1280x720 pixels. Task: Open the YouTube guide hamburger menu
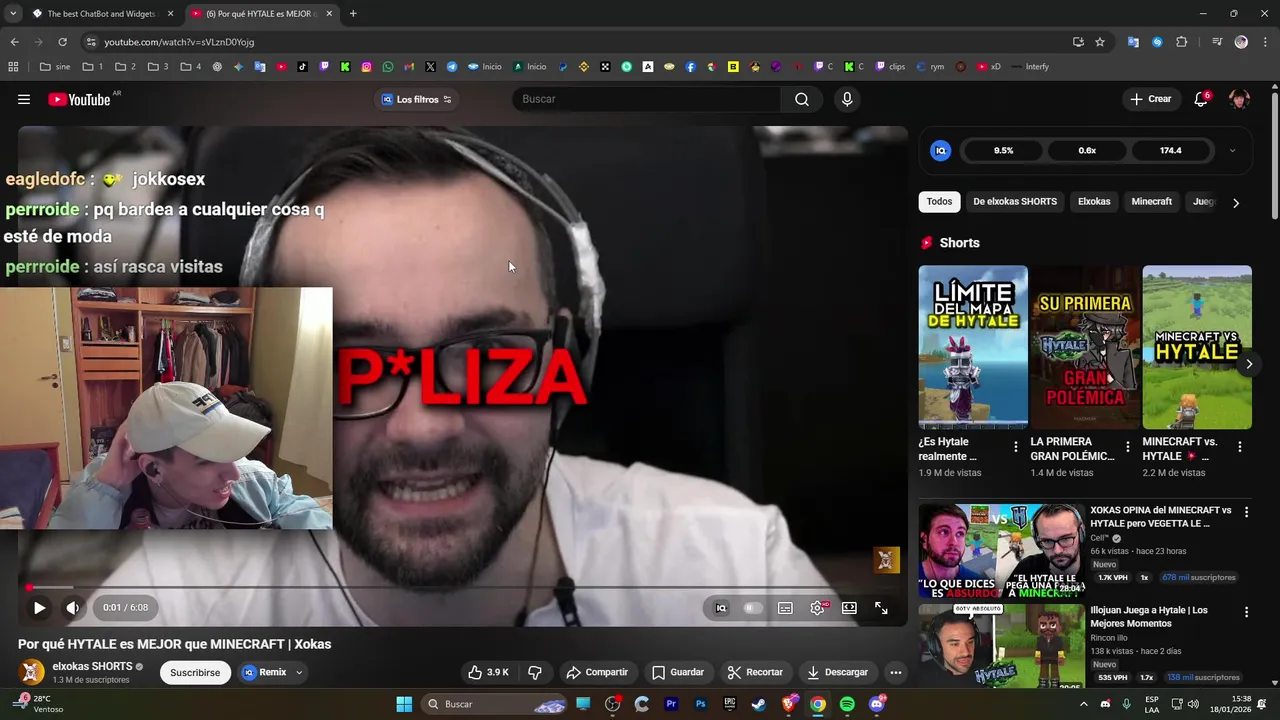[x=24, y=99]
